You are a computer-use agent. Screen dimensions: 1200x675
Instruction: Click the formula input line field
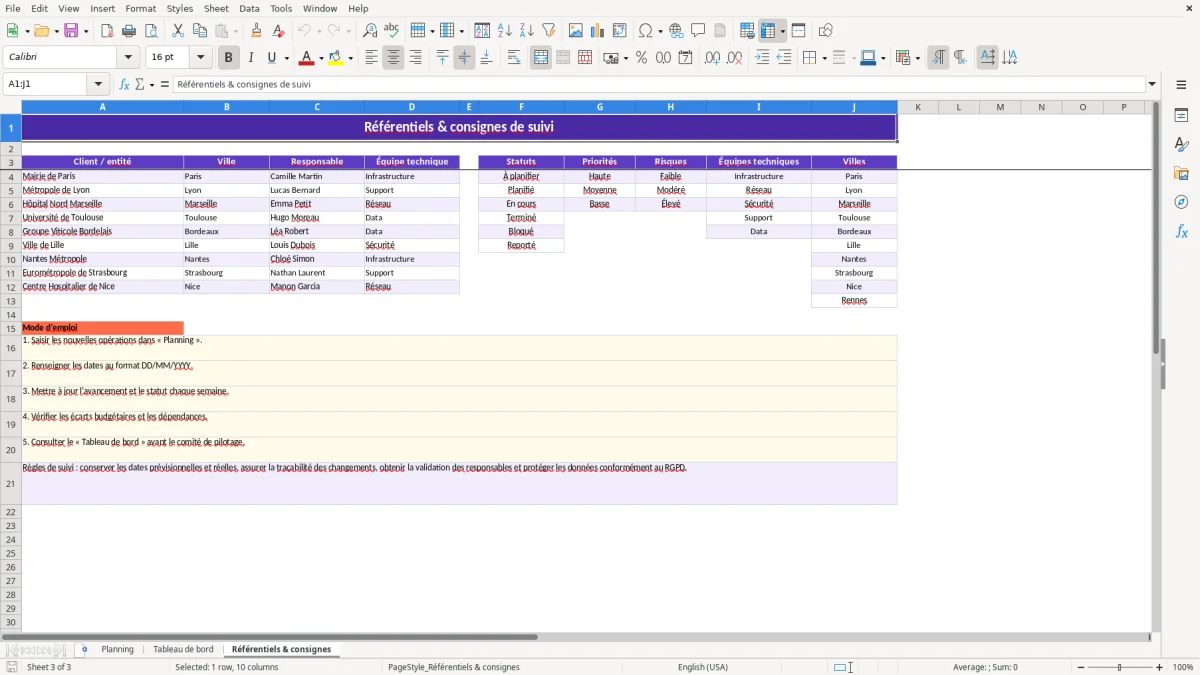point(659,84)
